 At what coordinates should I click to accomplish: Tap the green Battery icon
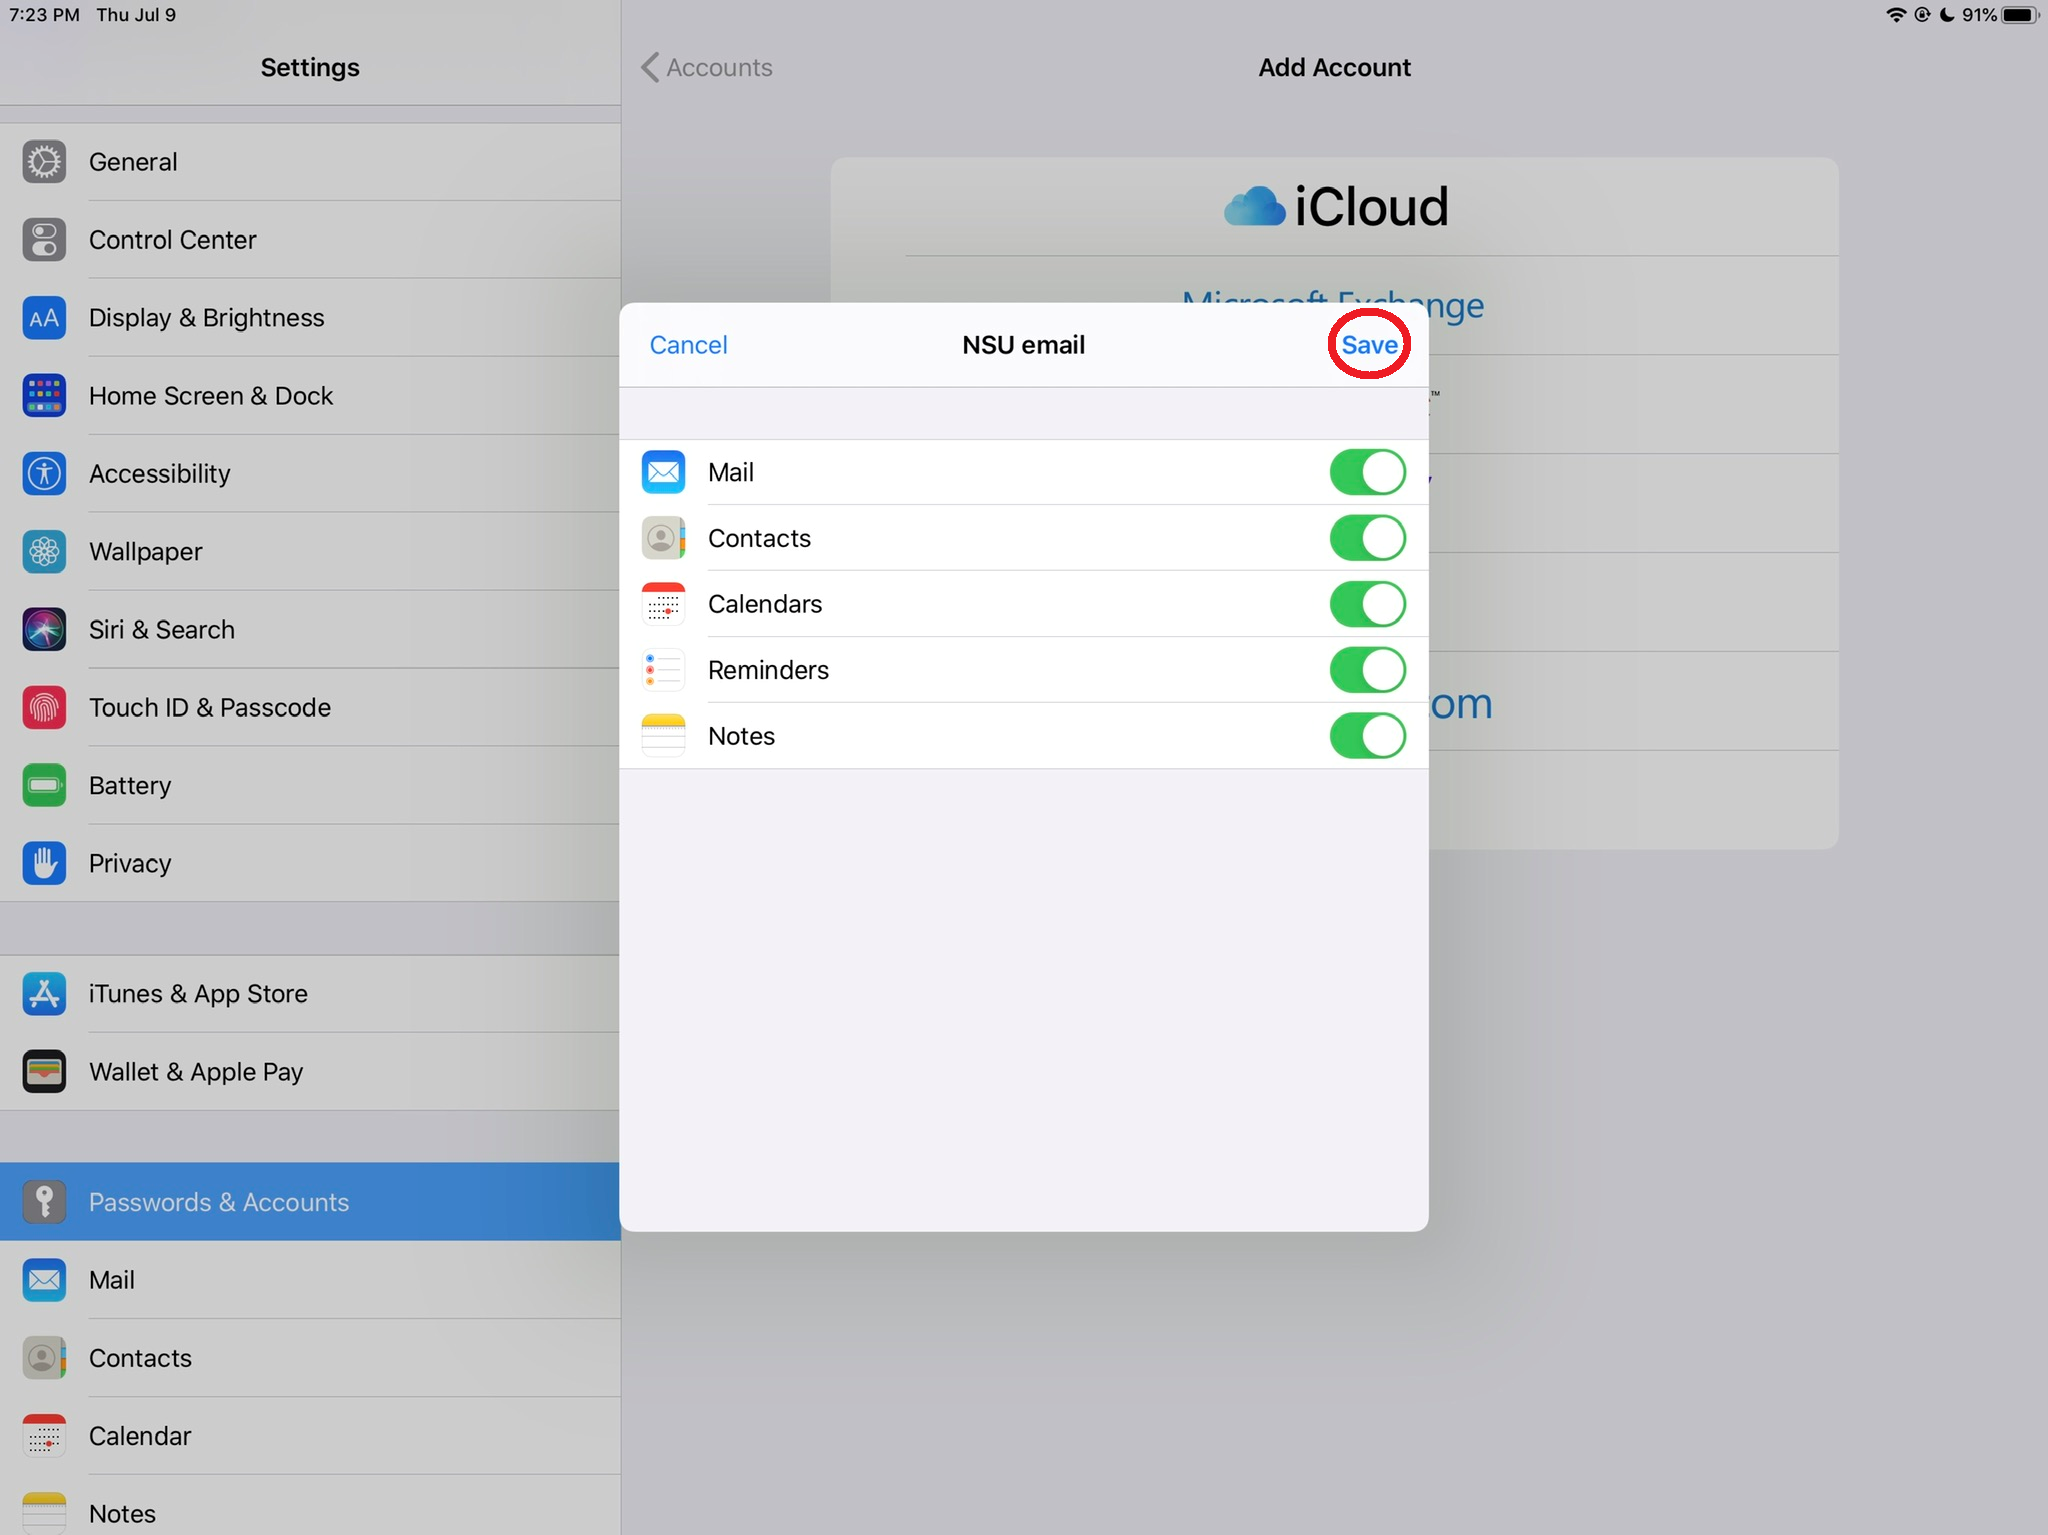[x=44, y=786]
